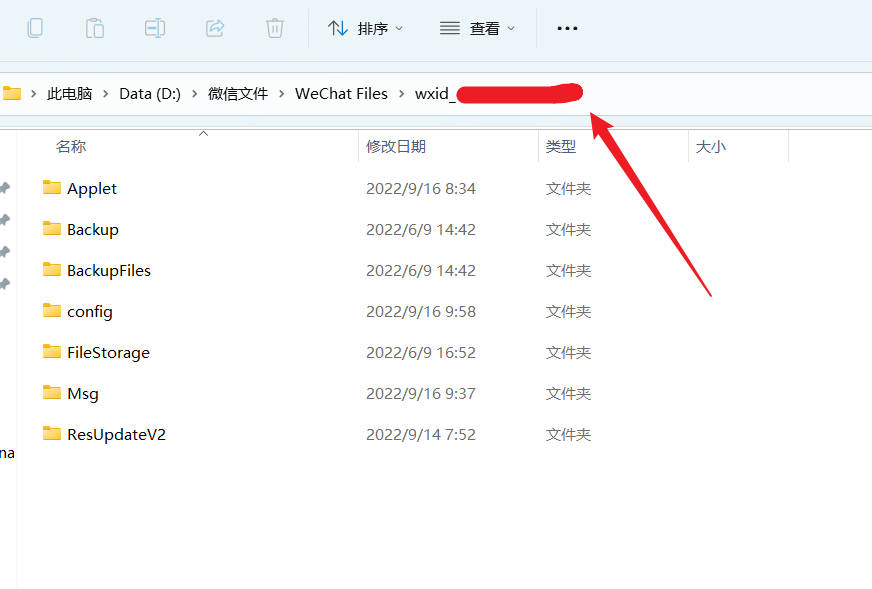Click the Share icon in the toolbar

coord(215,28)
